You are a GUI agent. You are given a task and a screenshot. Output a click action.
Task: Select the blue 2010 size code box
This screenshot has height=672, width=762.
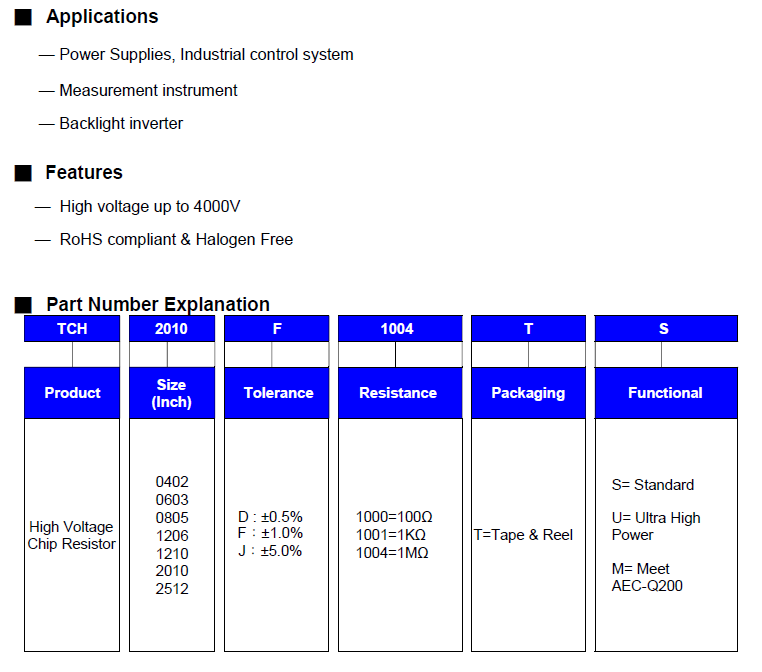point(171,329)
